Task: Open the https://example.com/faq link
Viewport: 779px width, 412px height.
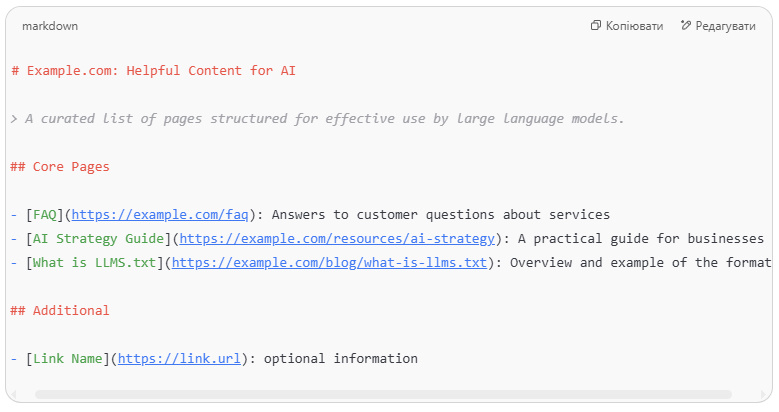Action: coord(160,215)
